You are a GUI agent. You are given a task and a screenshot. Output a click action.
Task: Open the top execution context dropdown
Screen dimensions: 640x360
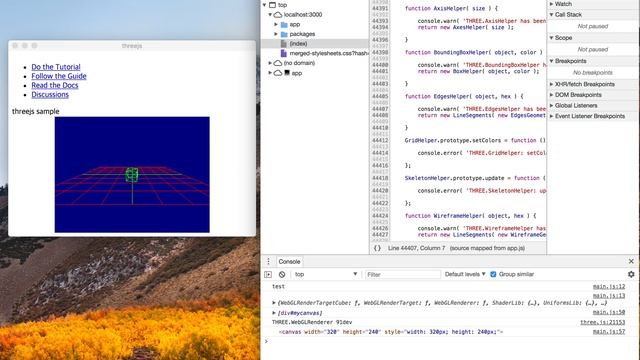pyautogui.click(x=325, y=274)
